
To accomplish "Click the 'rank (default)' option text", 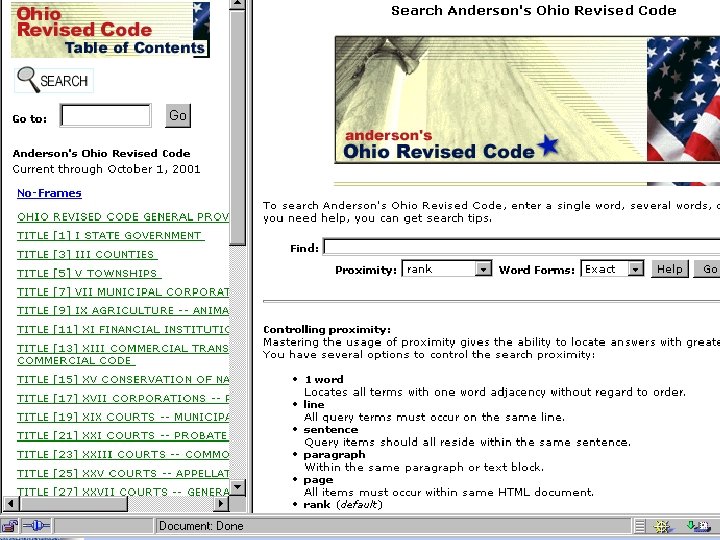I will pyautogui.click(x=343, y=505).
